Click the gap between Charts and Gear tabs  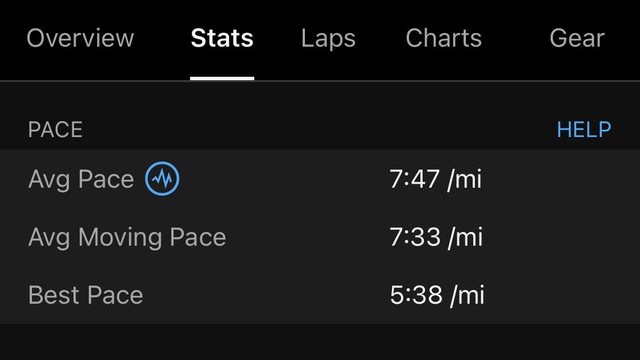click(516, 38)
